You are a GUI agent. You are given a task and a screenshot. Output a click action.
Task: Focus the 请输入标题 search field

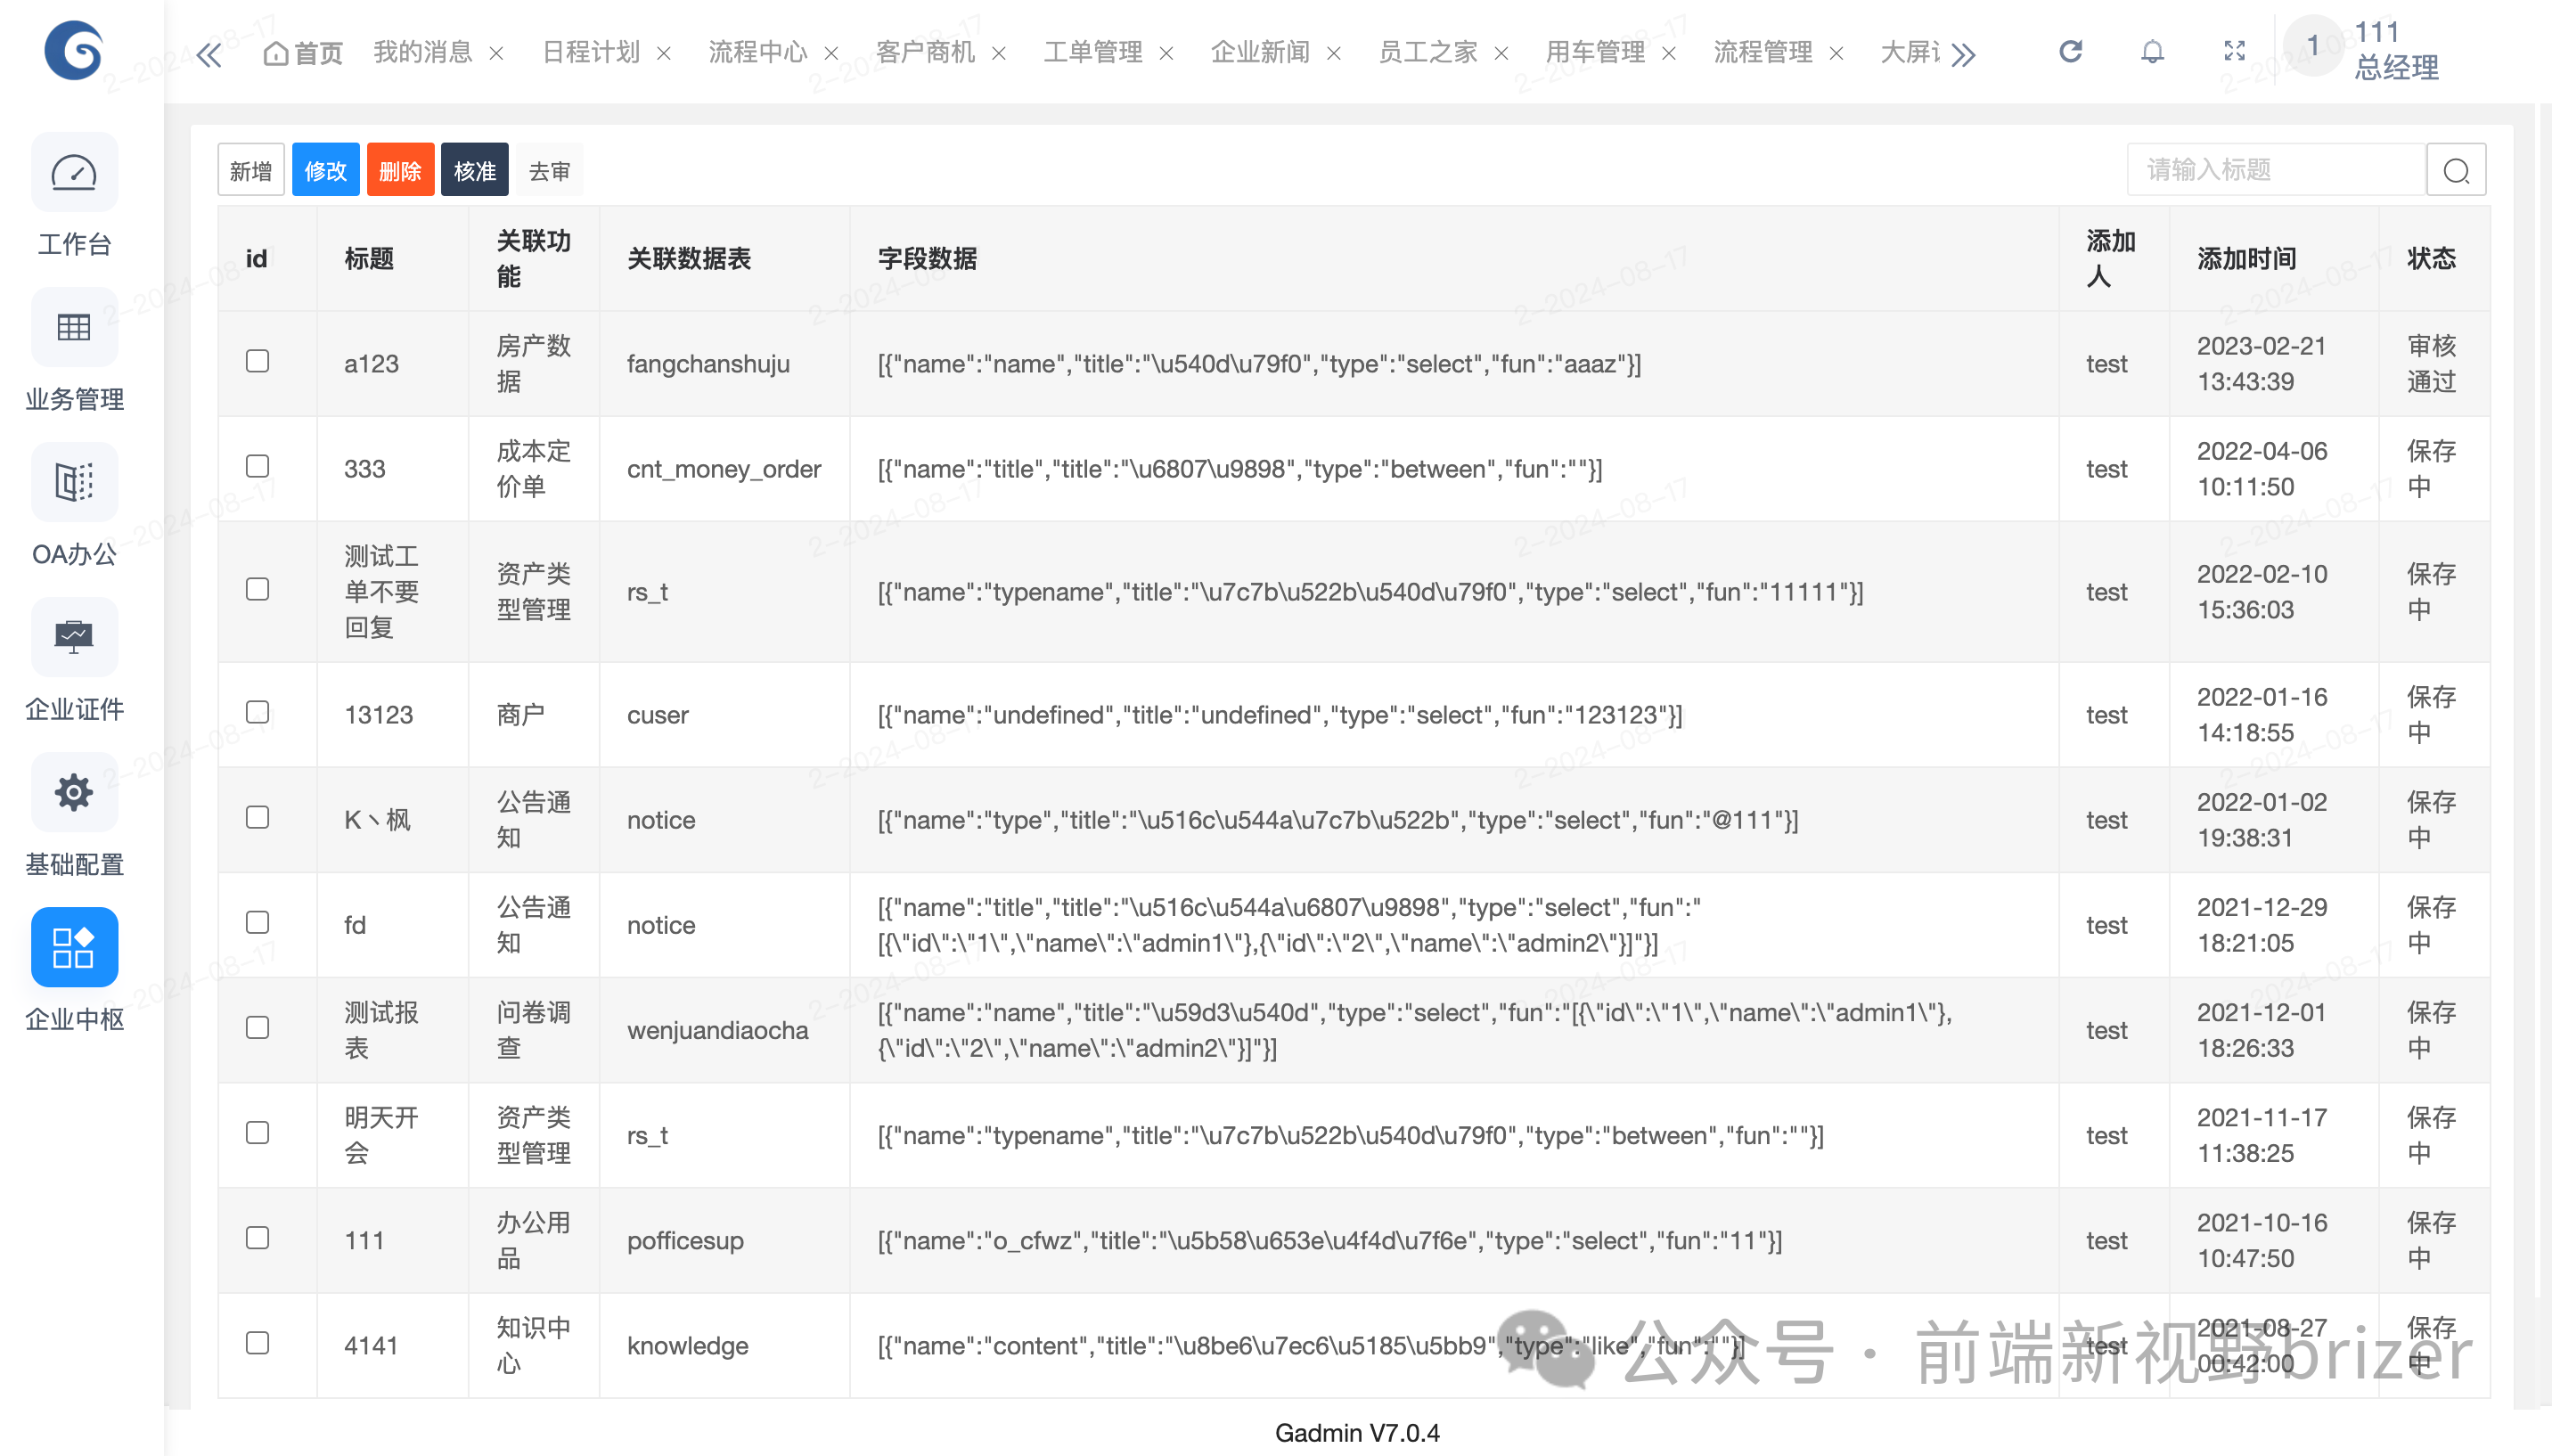coord(2276,171)
